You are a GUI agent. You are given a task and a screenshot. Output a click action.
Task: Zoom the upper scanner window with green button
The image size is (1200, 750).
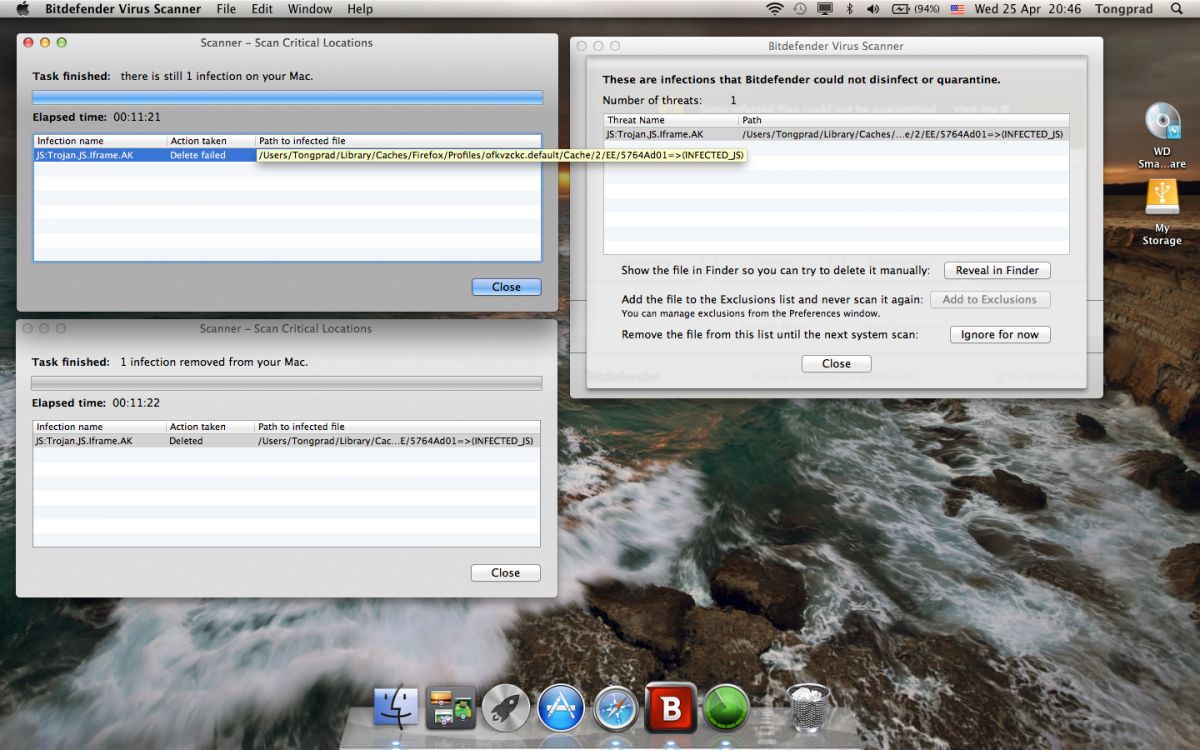pos(61,43)
